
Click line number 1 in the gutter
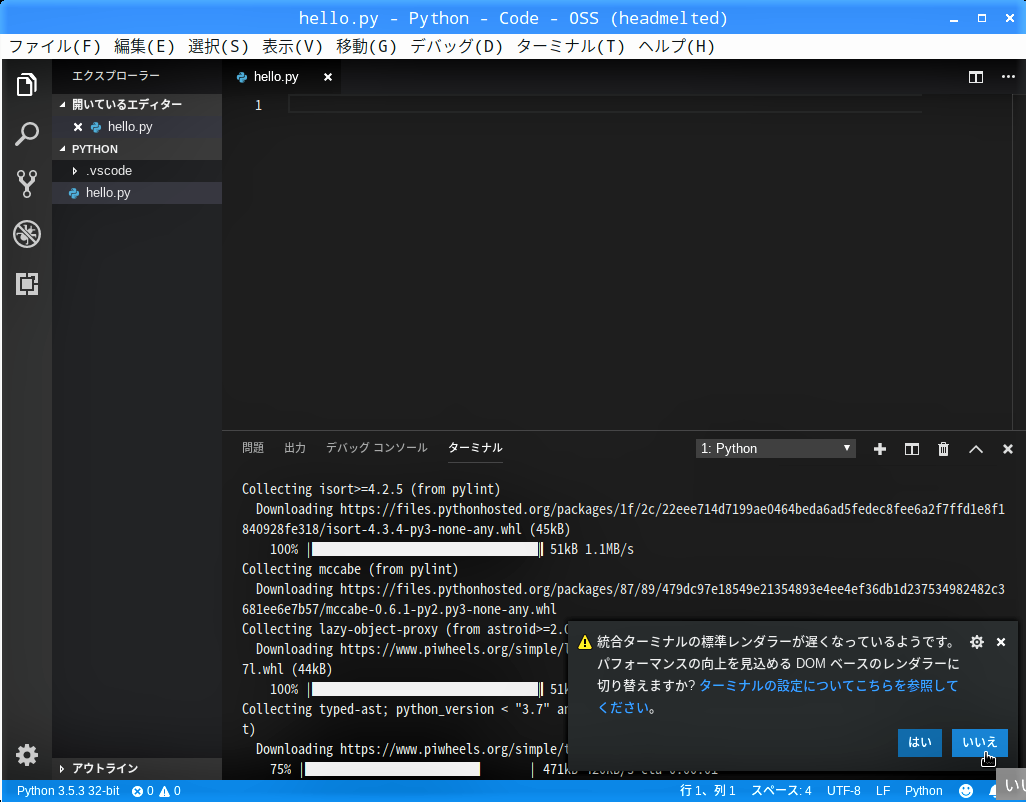(258, 105)
